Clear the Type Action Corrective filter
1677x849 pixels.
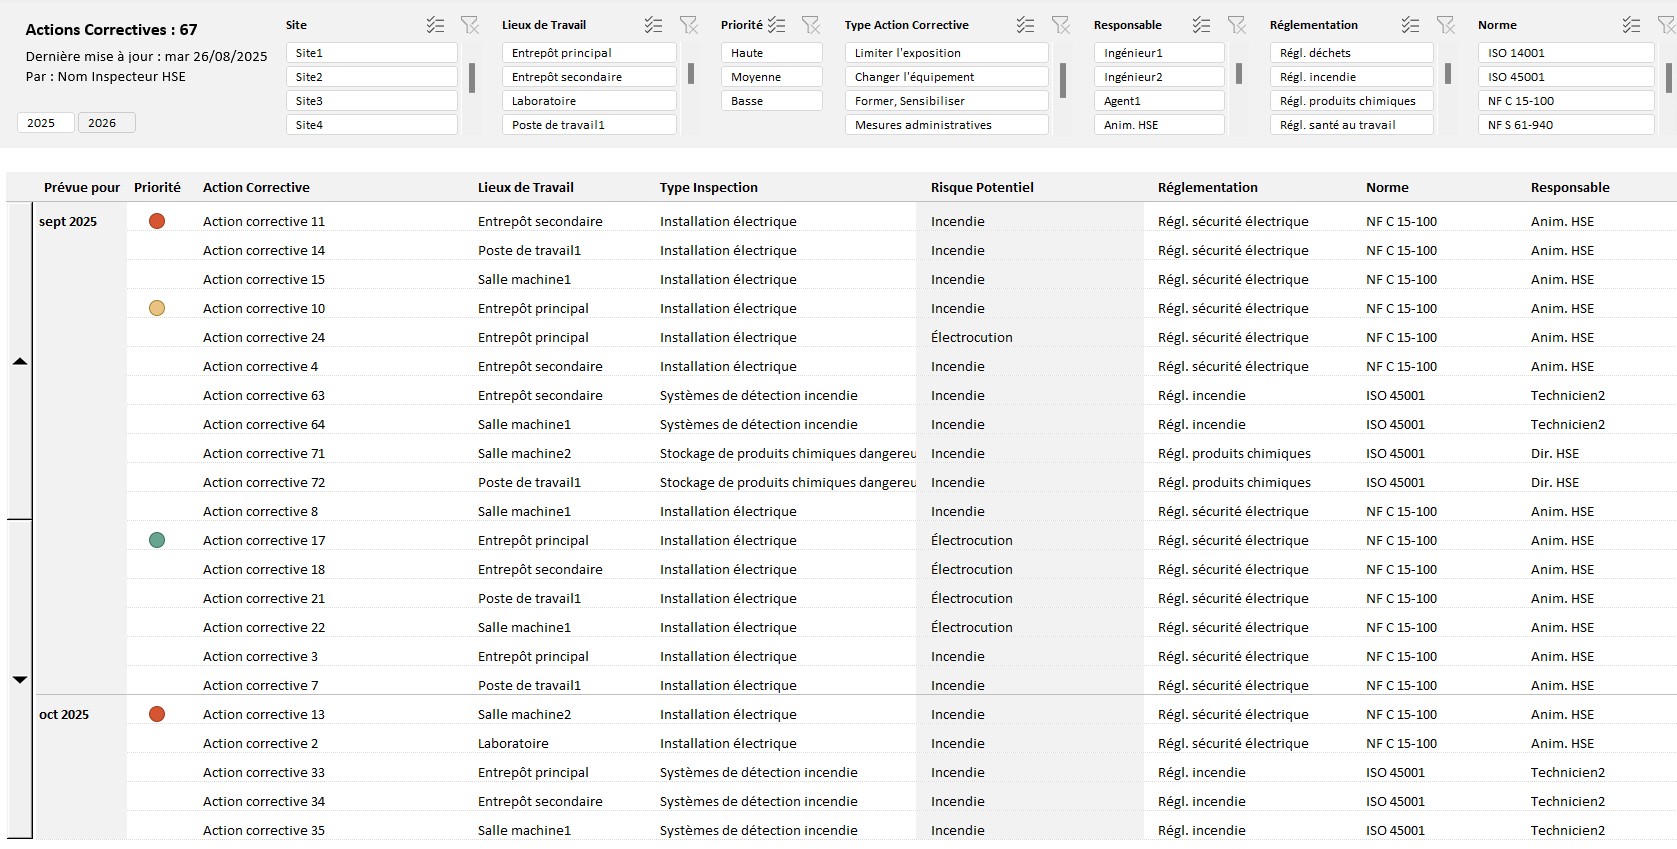[x=1060, y=25]
